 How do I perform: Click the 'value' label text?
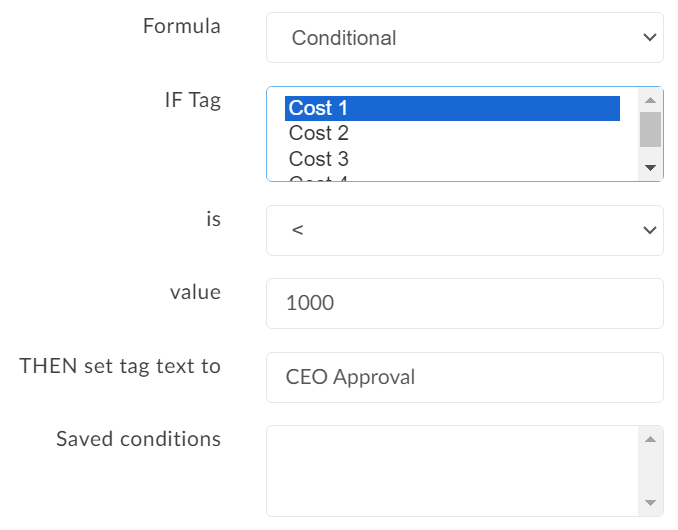pyautogui.click(x=195, y=292)
